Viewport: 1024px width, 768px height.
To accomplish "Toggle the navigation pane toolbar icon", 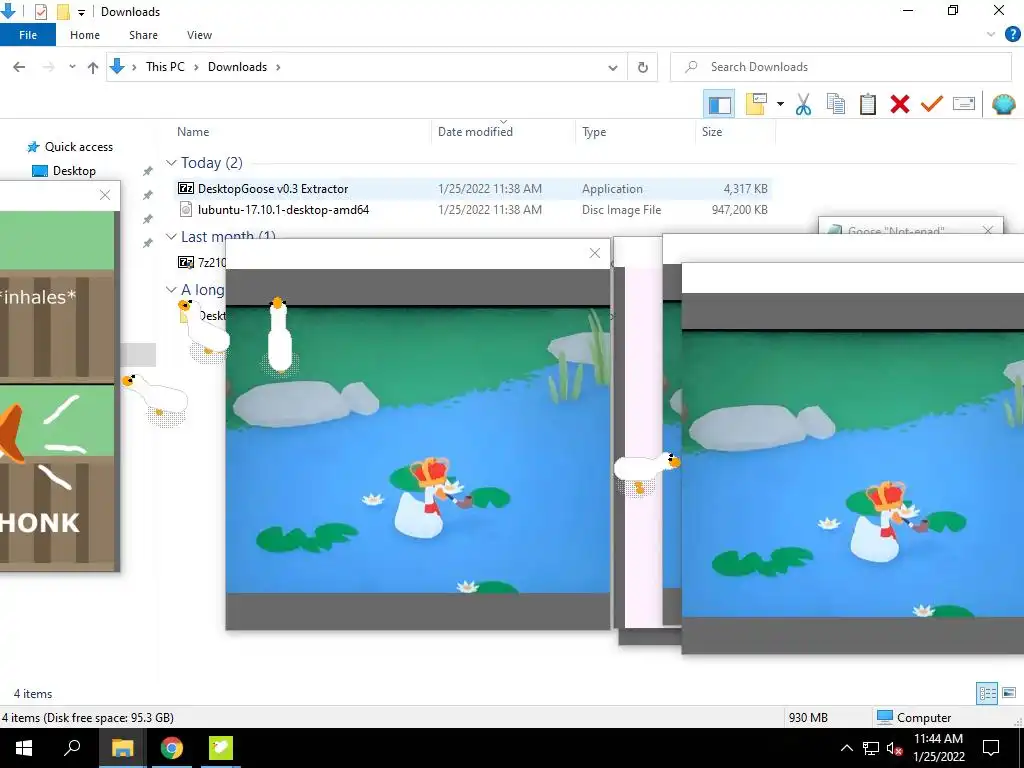I will click(x=719, y=104).
